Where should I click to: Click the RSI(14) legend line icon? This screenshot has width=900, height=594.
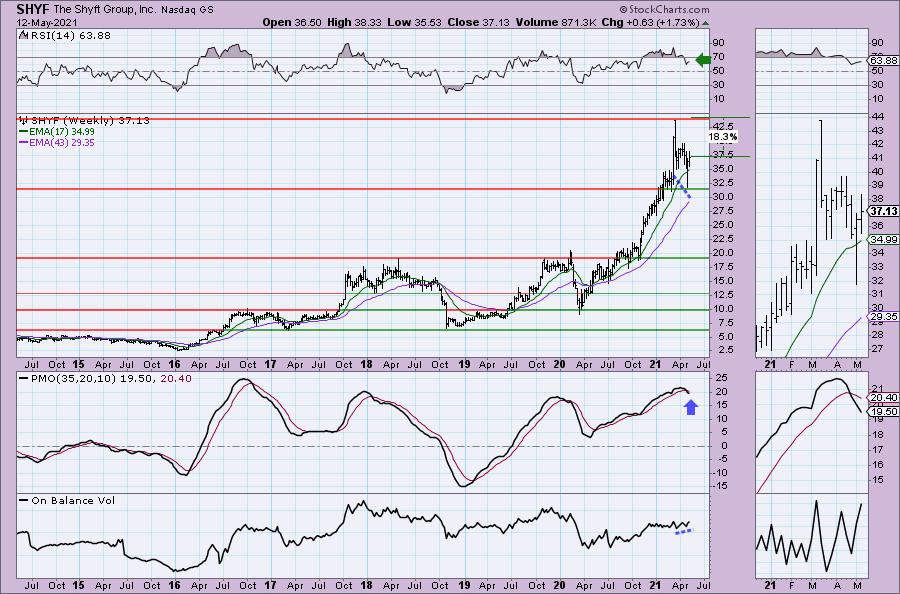[x=22, y=35]
